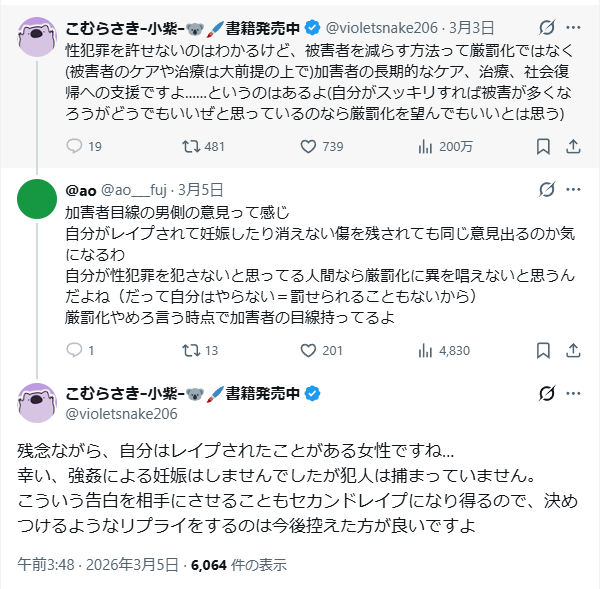Open more options on @ao's reply
The width and height of the screenshot is (601, 589).
tap(573, 189)
